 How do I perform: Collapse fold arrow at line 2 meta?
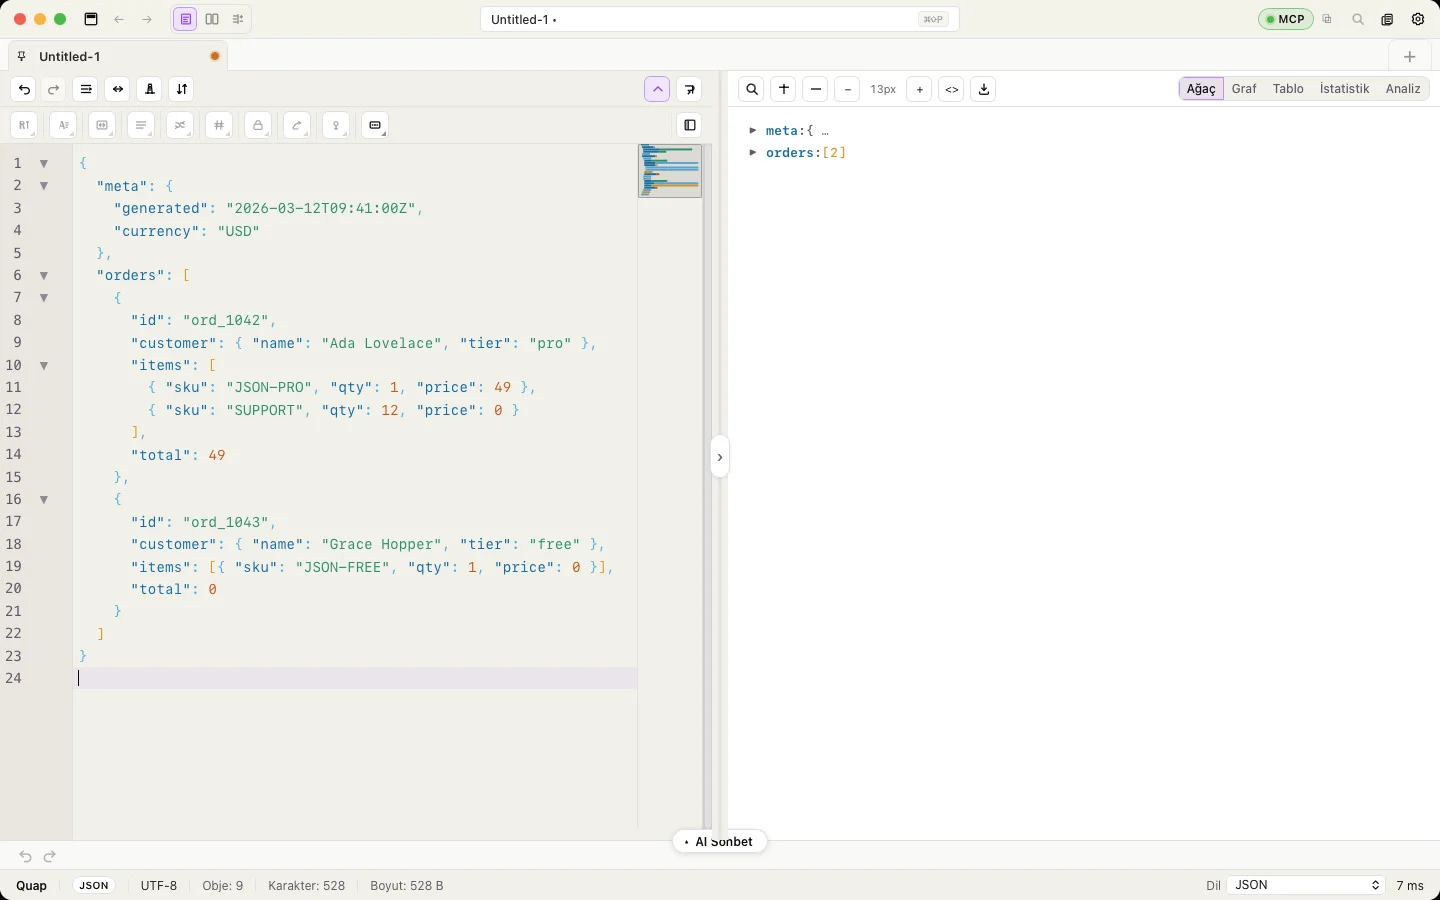(44, 186)
